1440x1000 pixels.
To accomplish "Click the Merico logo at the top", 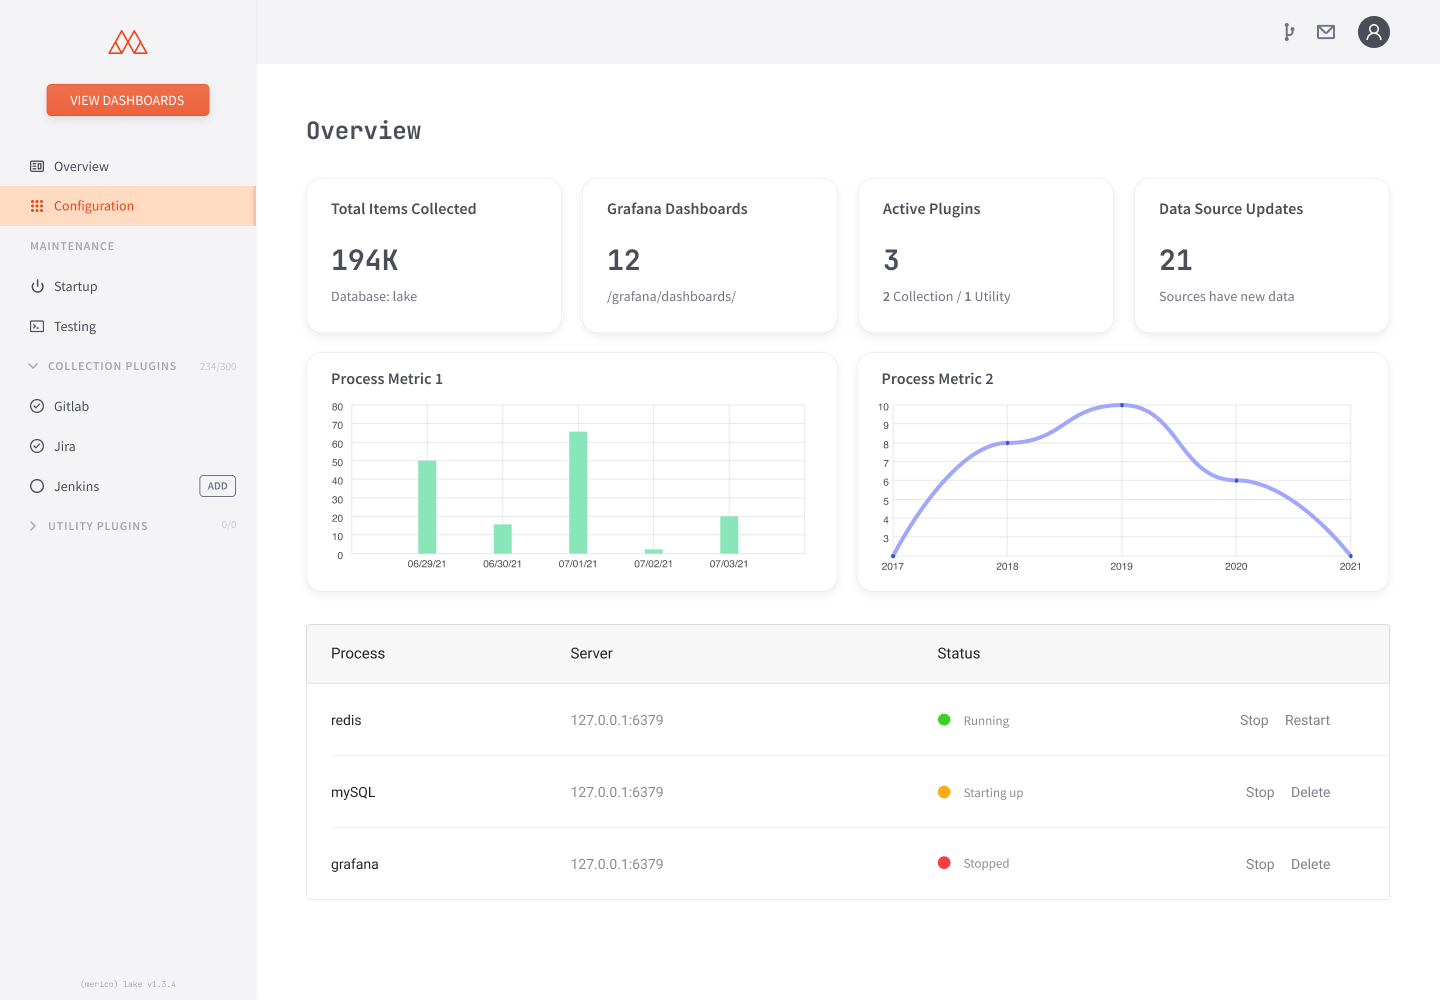I will click(x=127, y=43).
